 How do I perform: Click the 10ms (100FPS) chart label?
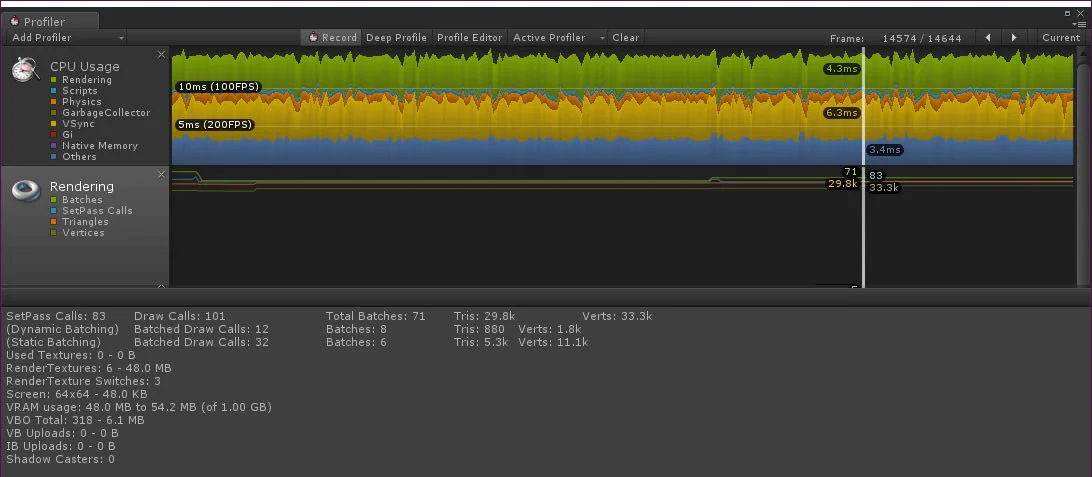coord(218,87)
